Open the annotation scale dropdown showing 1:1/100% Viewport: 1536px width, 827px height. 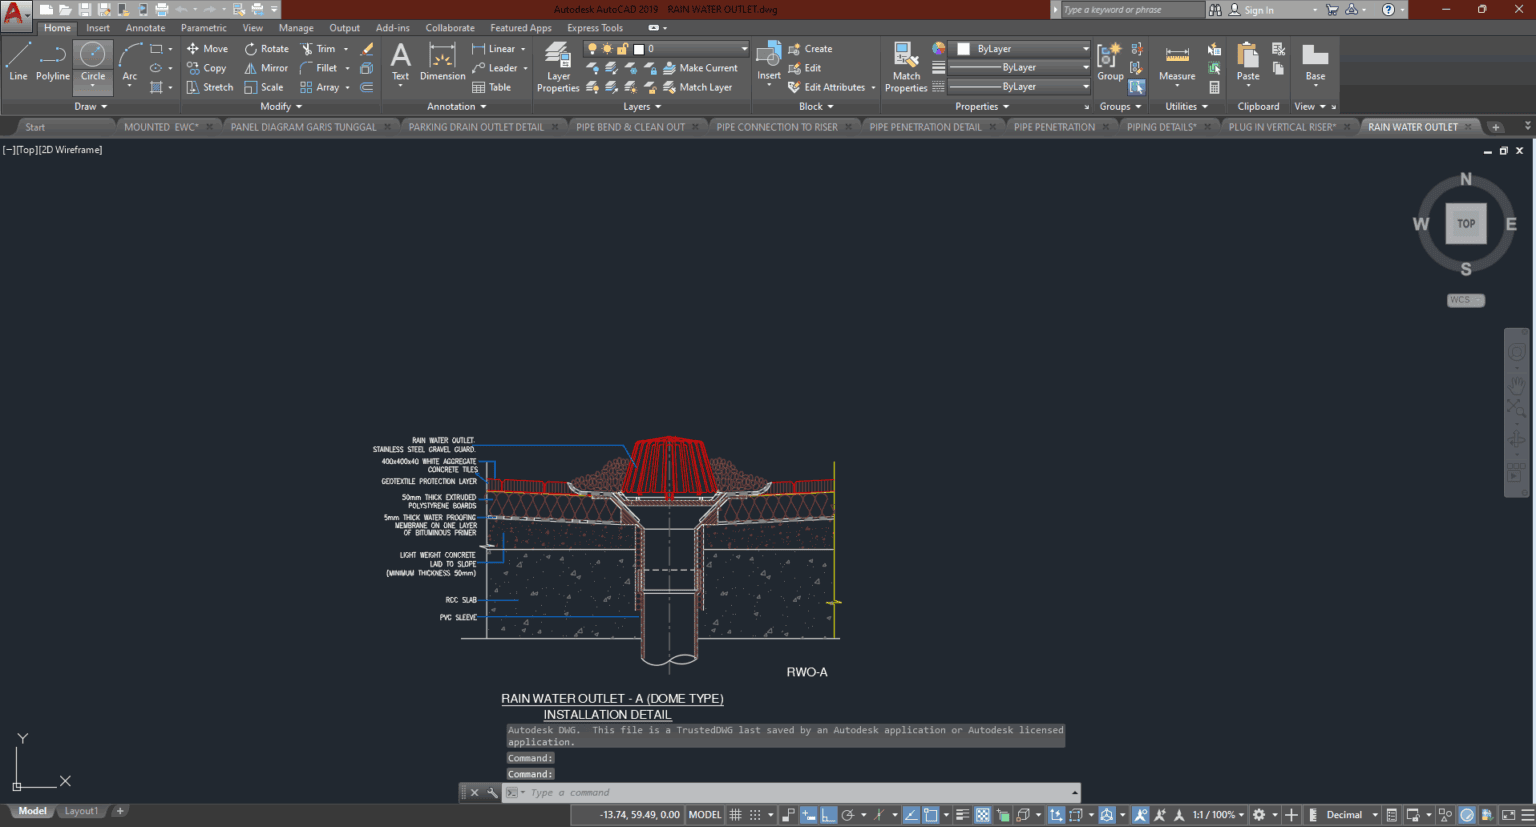point(1218,814)
